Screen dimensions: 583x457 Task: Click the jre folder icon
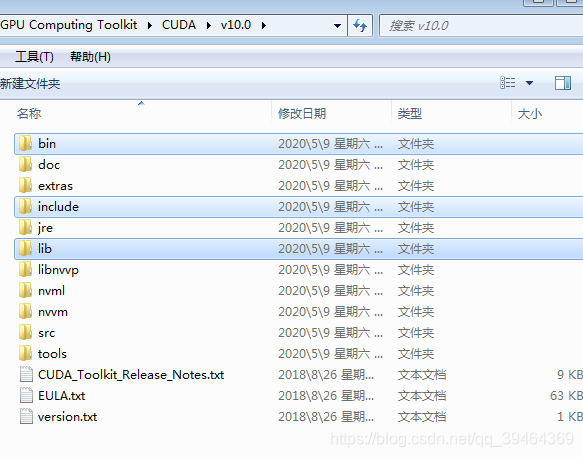(x=25, y=228)
